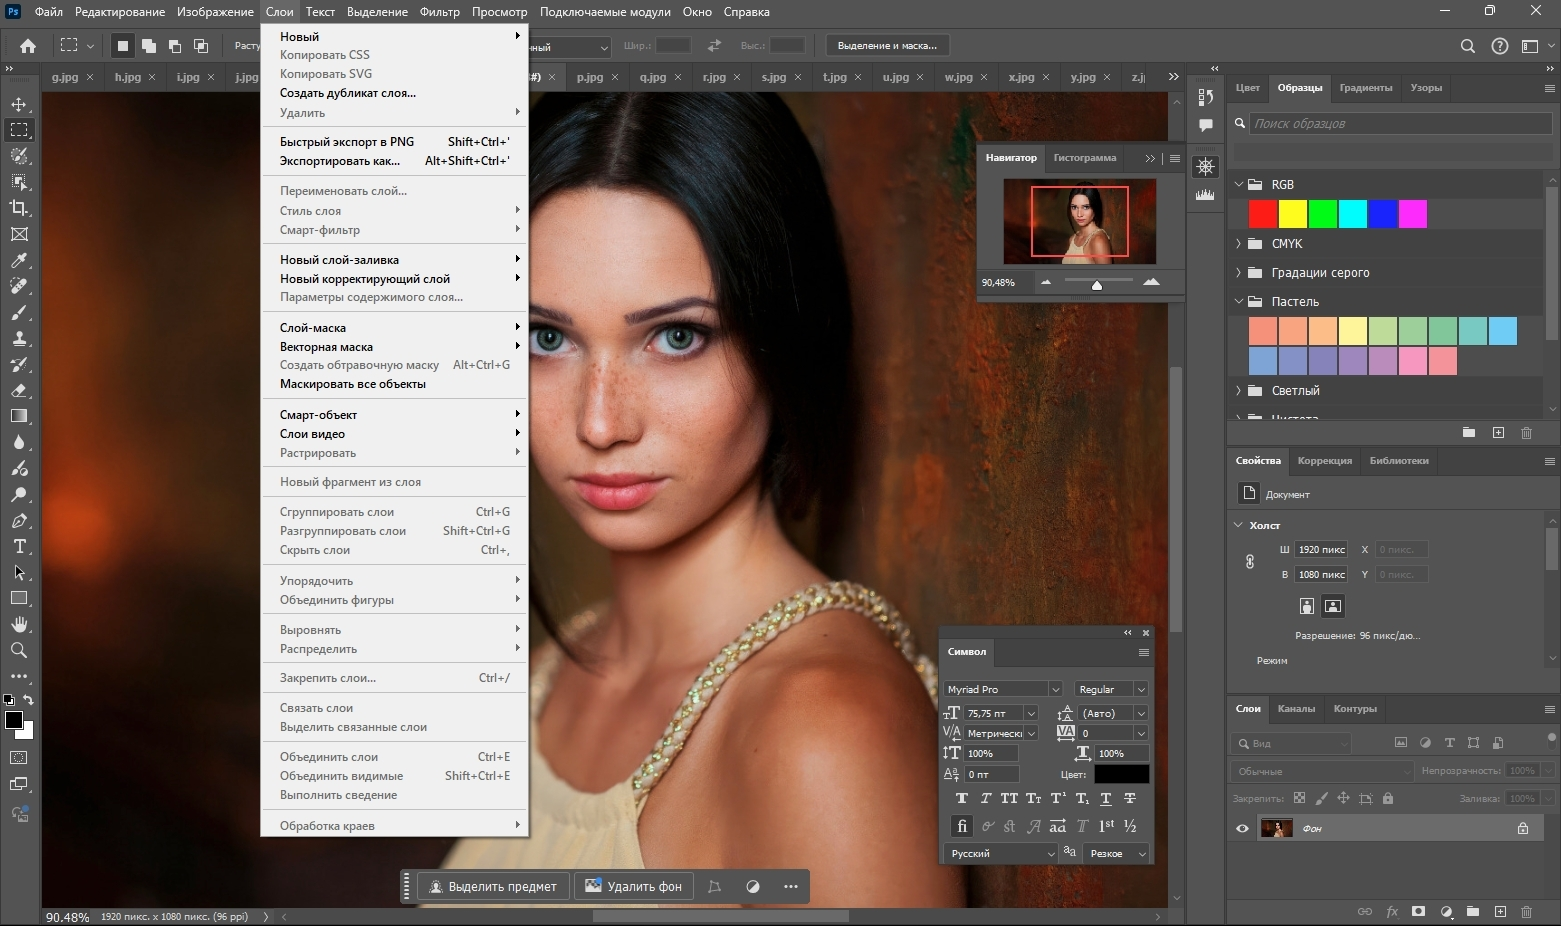Open the Myriad Pro font dropdown

coord(1054,689)
